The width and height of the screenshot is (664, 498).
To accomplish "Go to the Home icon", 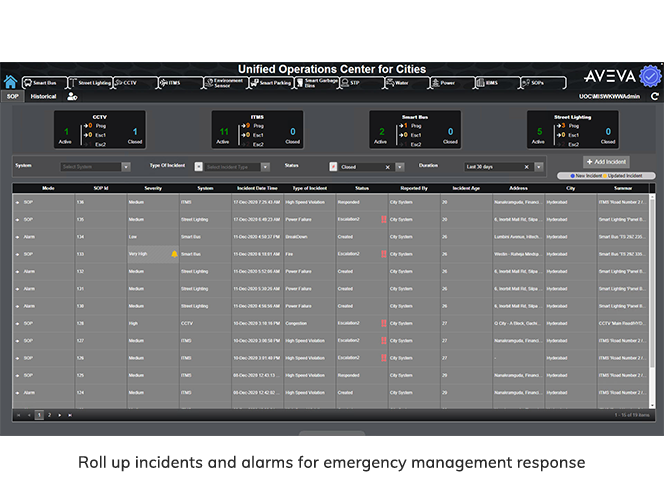I will pos(10,82).
